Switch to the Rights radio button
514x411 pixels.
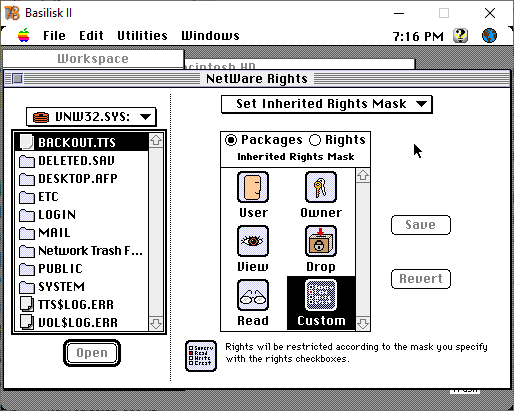click(315, 140)
